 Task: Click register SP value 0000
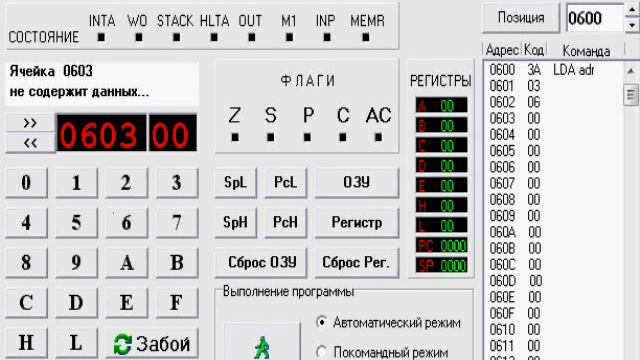tap(442, 266)
